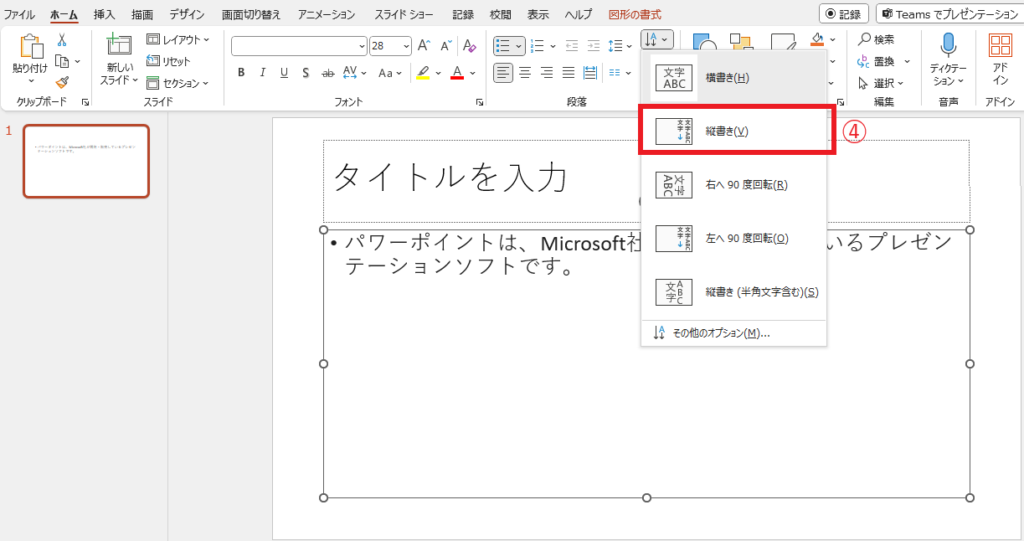
Task: Select Rotate right 90 degrees (右へ 90 度回転)
Action: point(734,185)
